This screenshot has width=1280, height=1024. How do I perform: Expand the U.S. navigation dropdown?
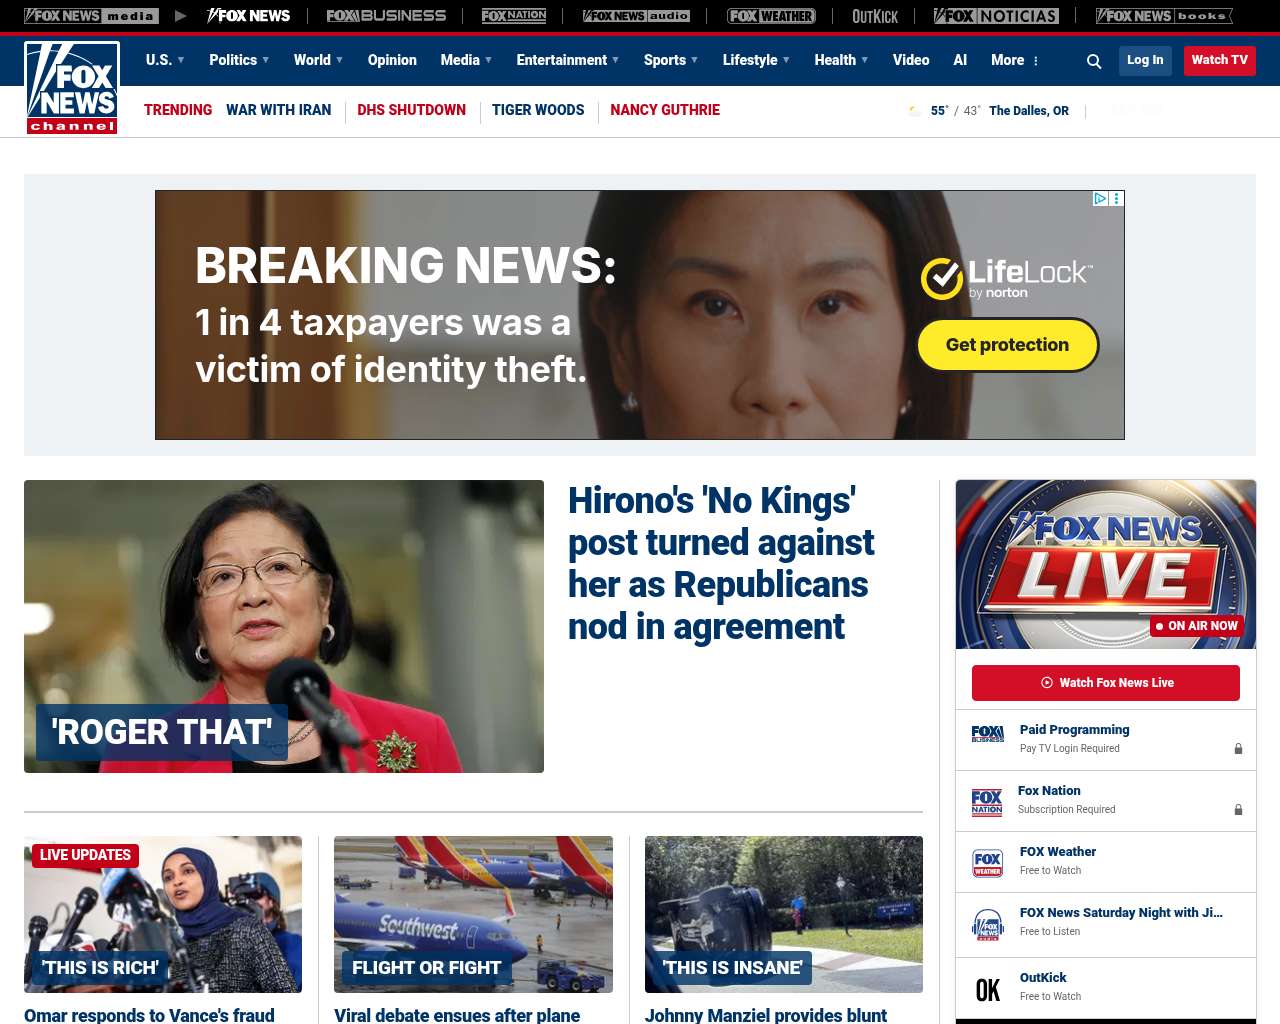point(165,60)
